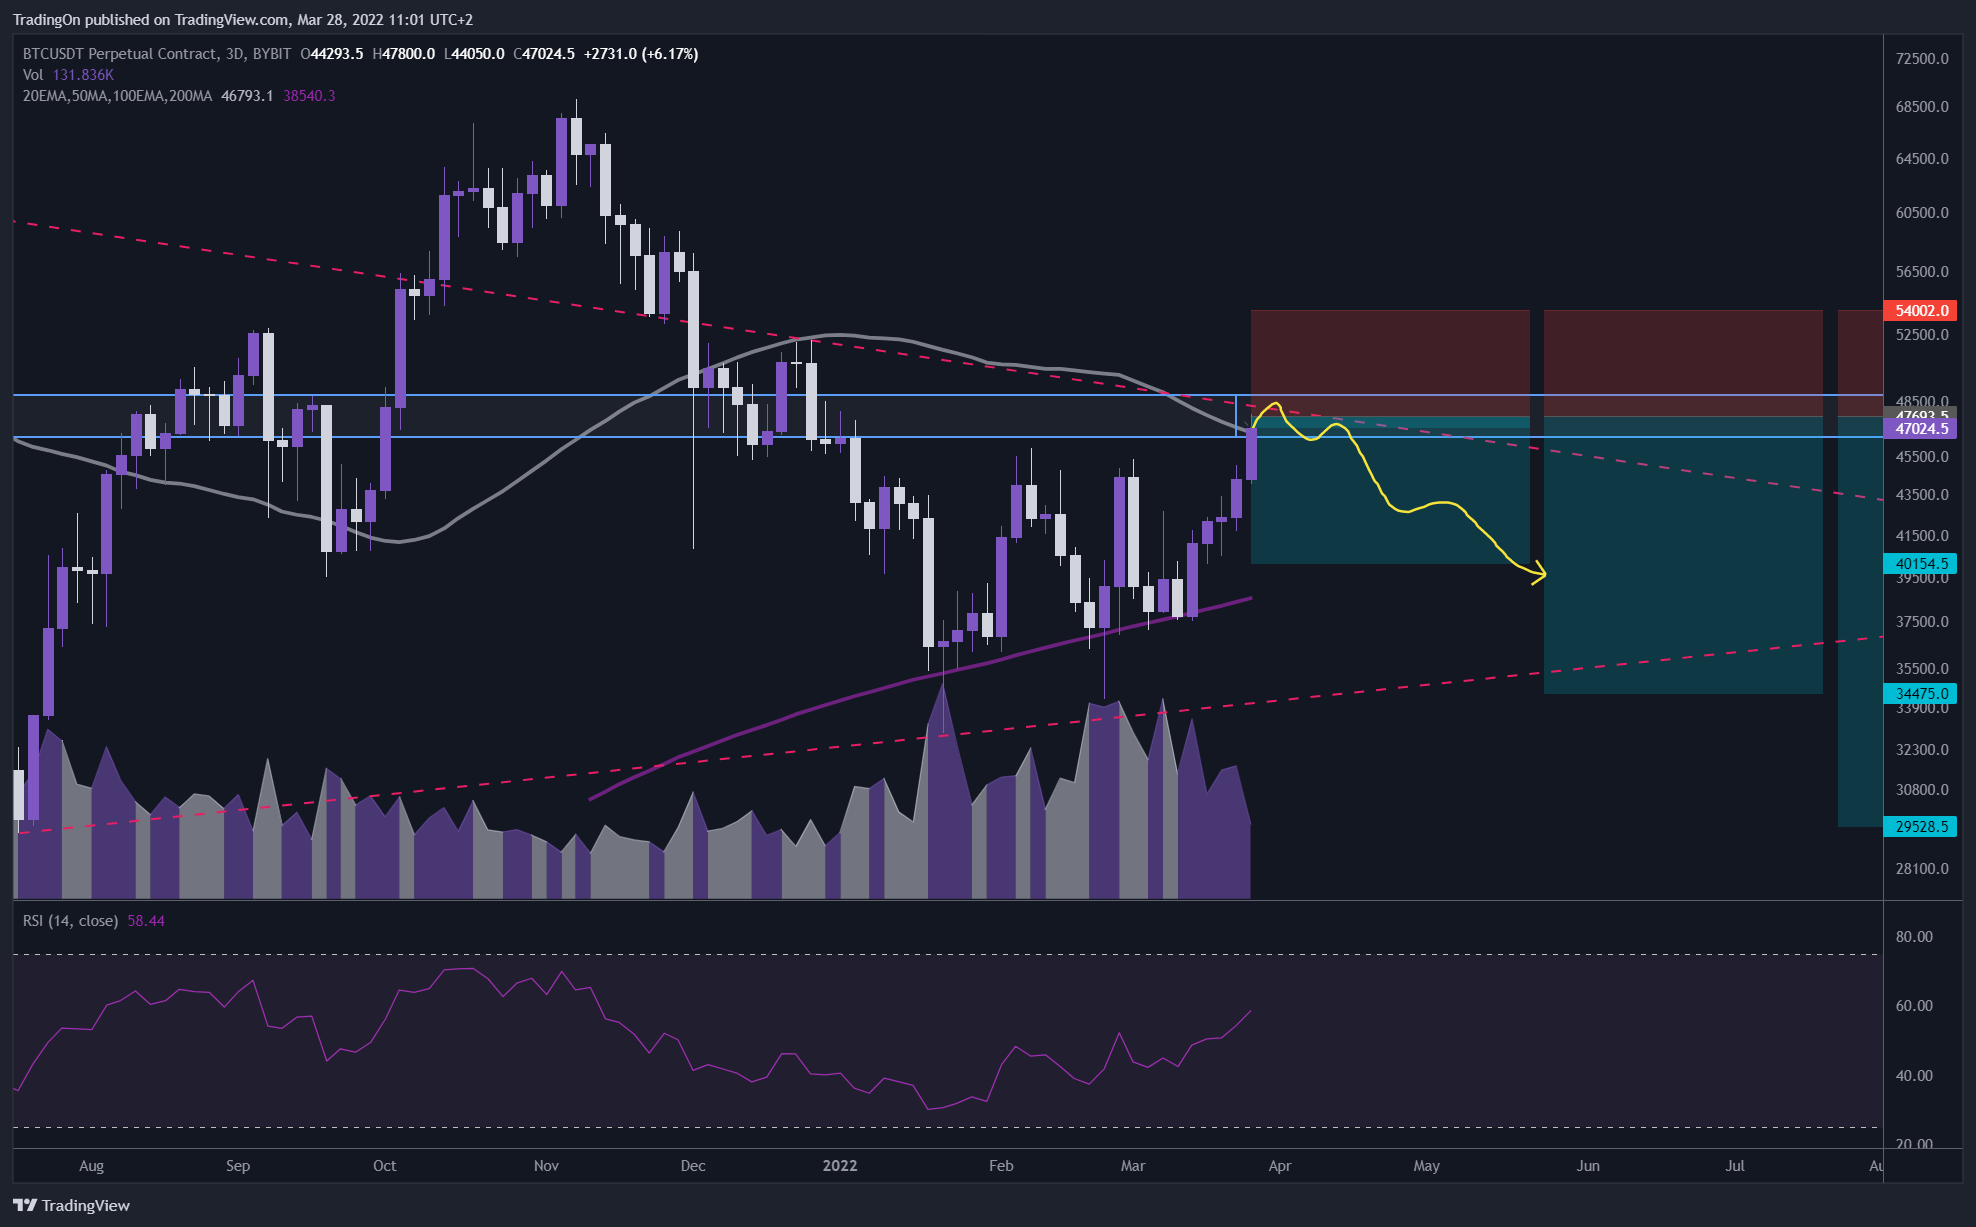Click 56500.0 on the price axis

click(1922, 272)
